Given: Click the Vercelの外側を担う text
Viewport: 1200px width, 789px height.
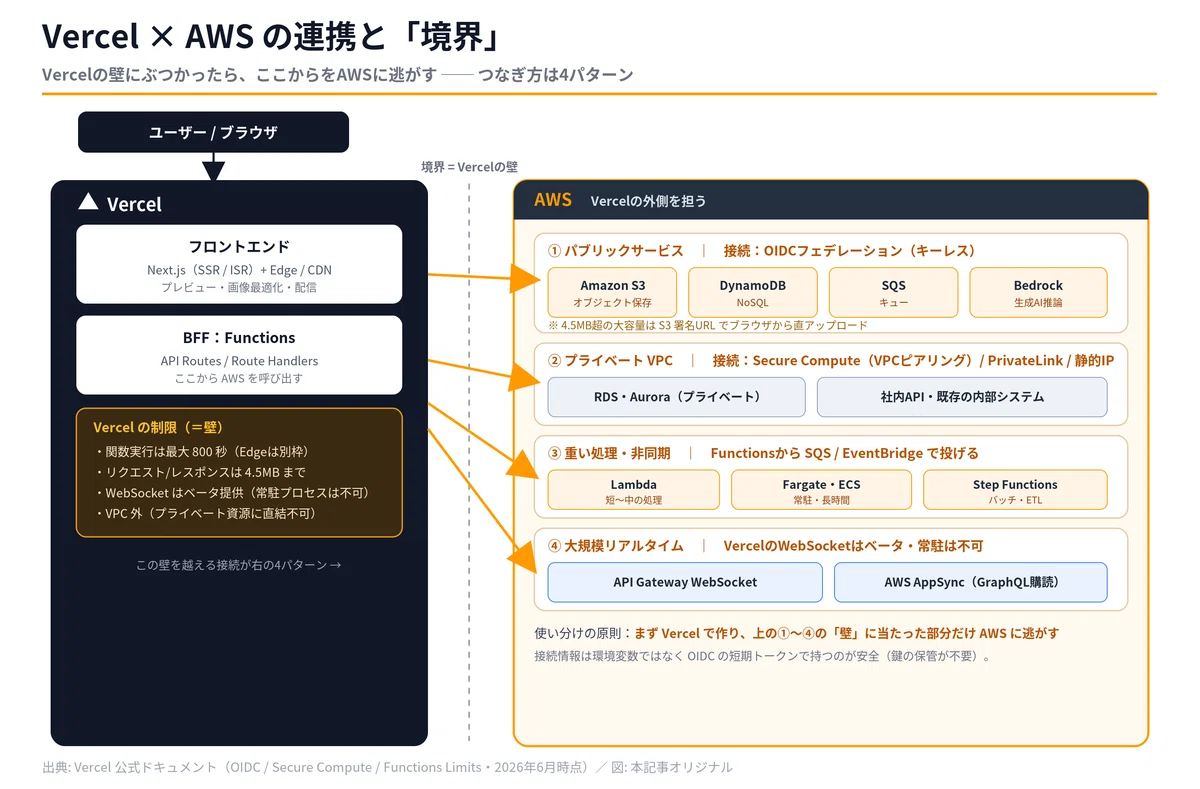Looking at the screenshot, I should (x=648, y=200).
